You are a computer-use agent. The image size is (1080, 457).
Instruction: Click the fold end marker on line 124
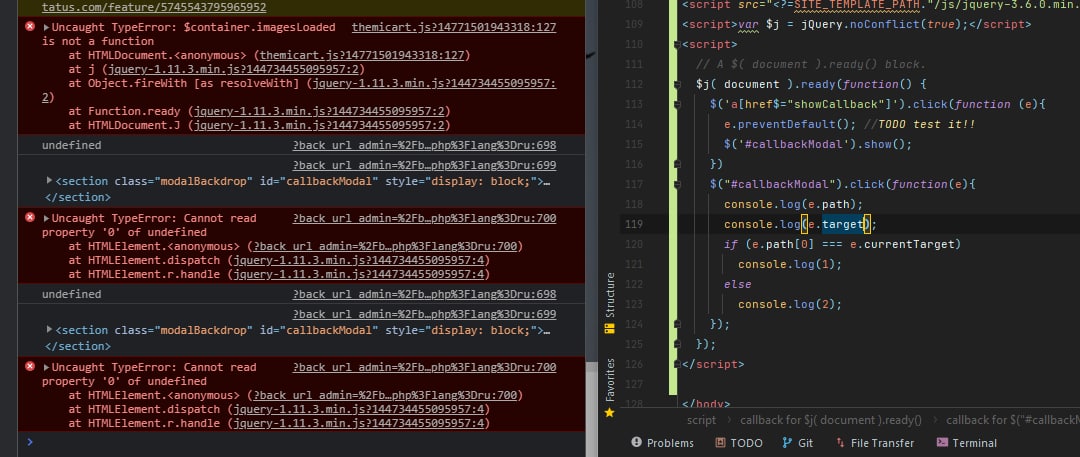[x=677, y=324]
